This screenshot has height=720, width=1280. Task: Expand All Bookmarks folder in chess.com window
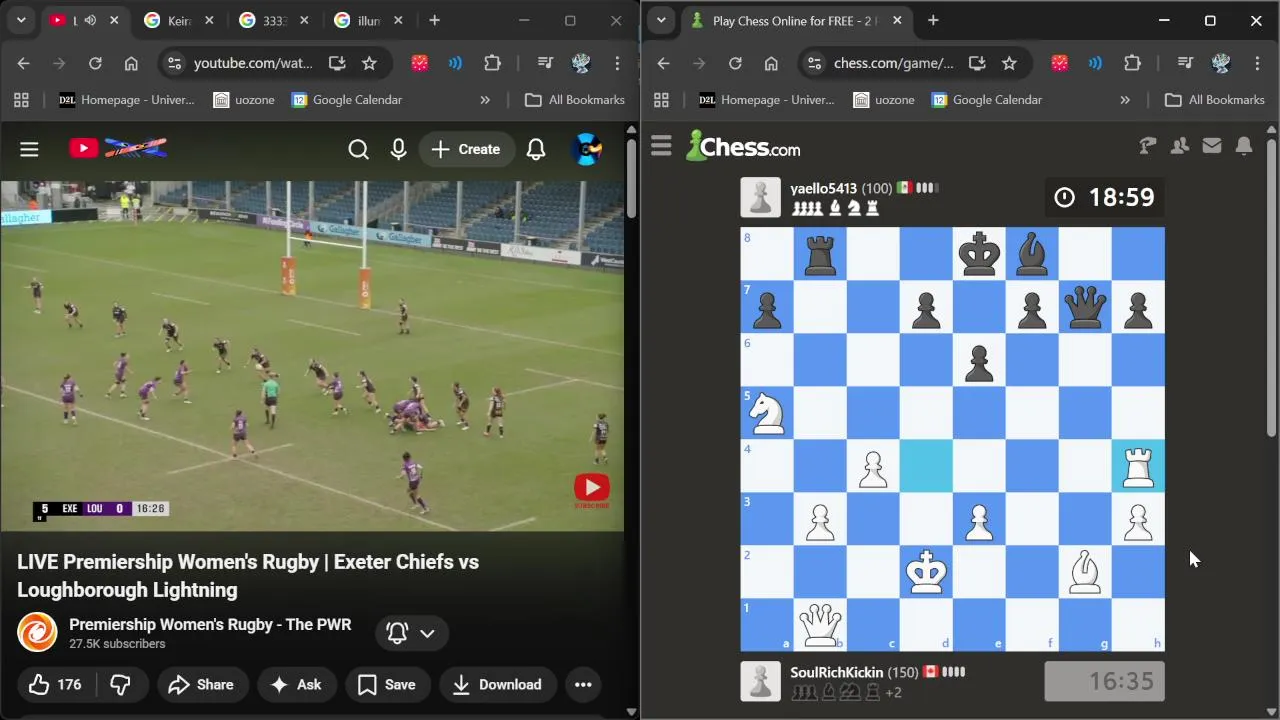(1216, 100)
